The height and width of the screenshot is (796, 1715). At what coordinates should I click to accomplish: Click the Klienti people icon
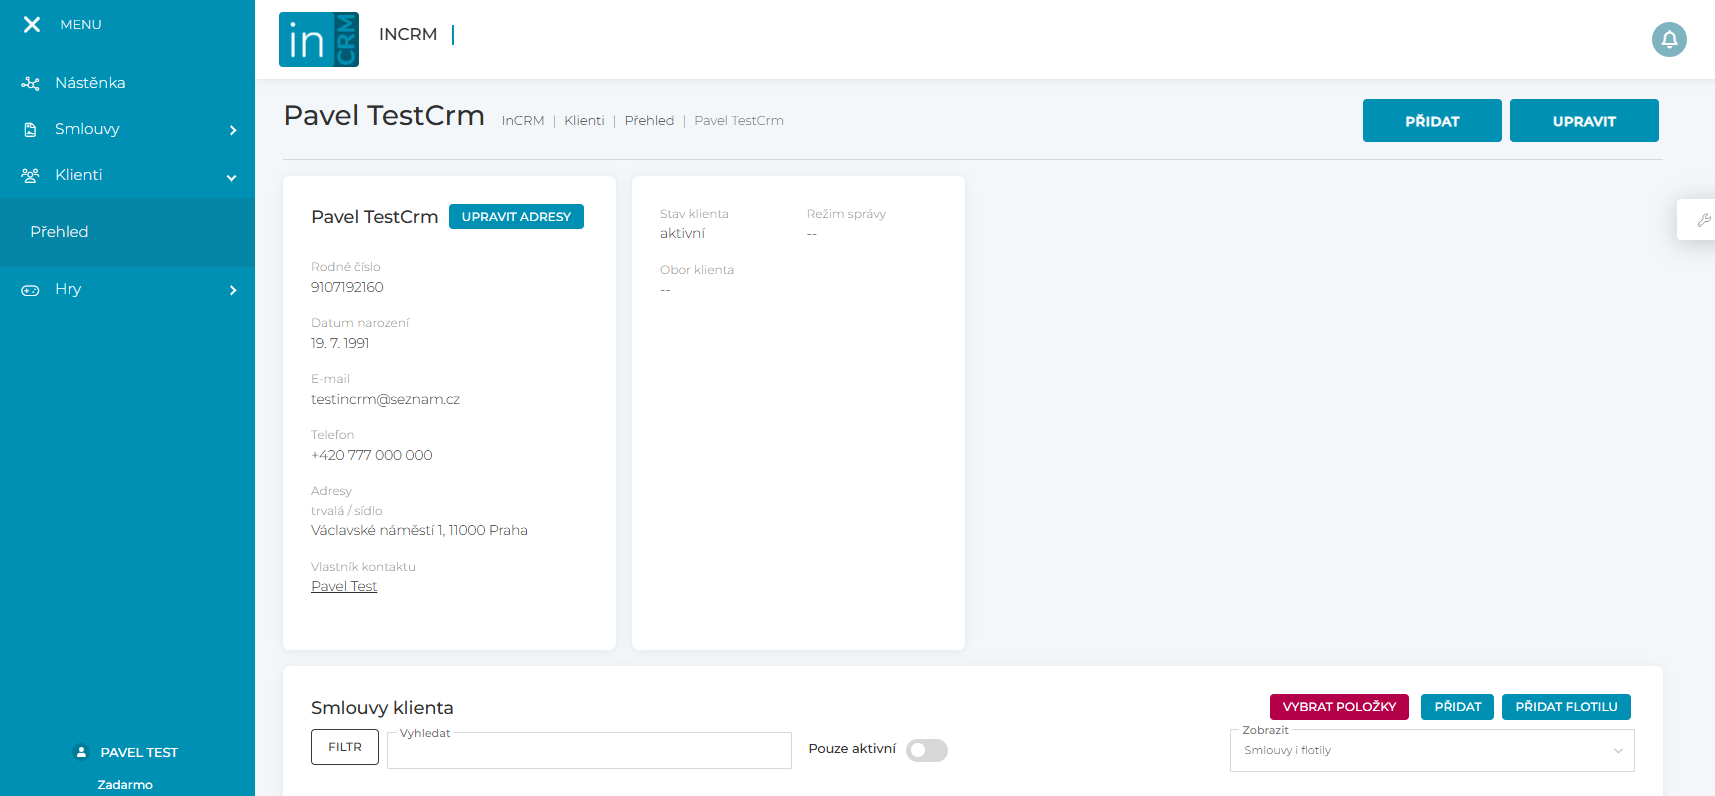31,176
